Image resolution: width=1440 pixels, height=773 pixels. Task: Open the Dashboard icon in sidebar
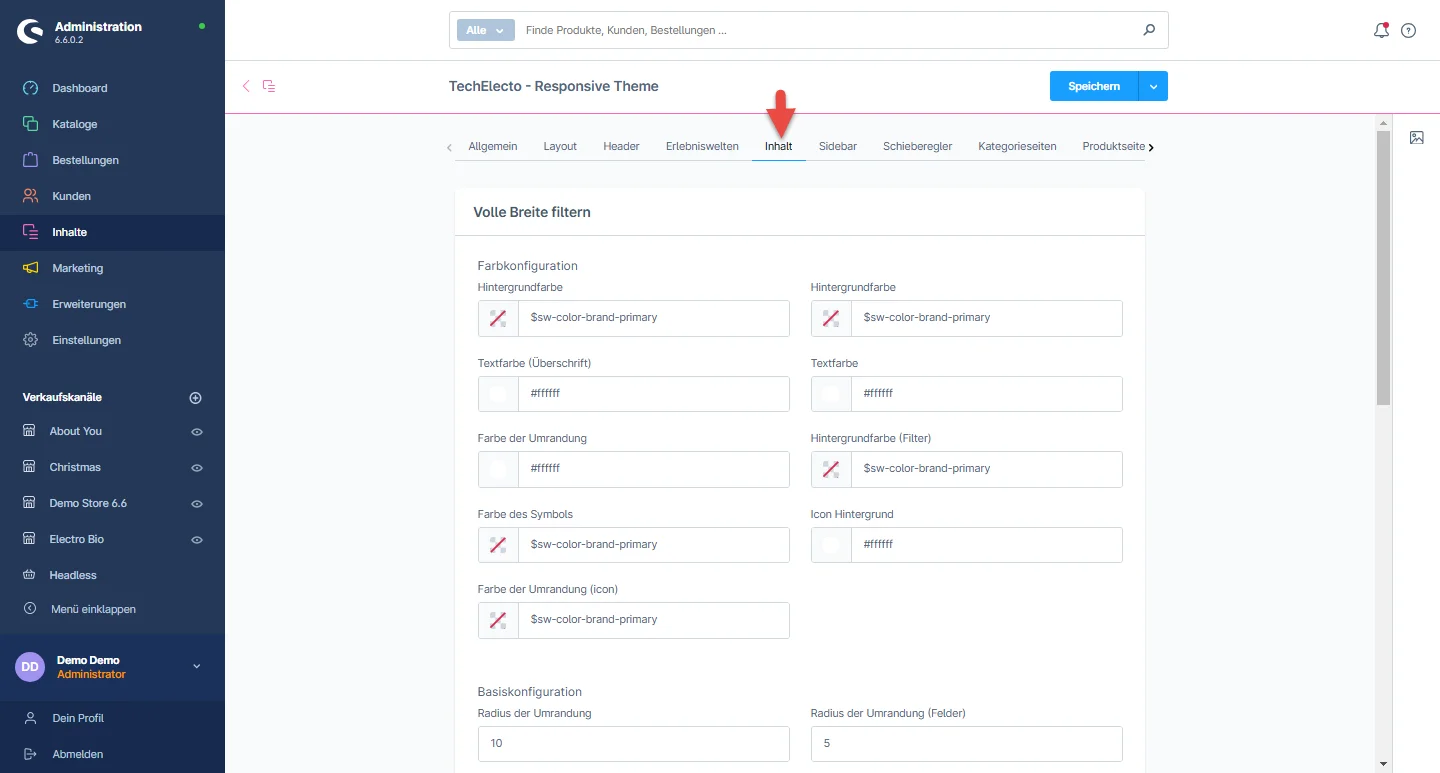(x=31, y=88)
